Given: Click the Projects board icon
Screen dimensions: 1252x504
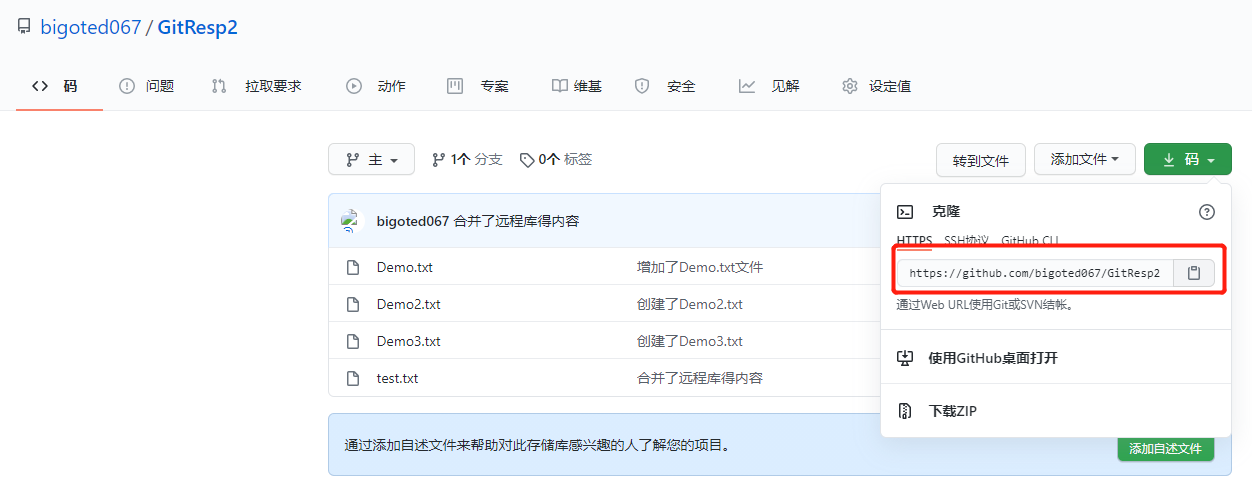Looking at the screenshot, I should click(455, 86).
